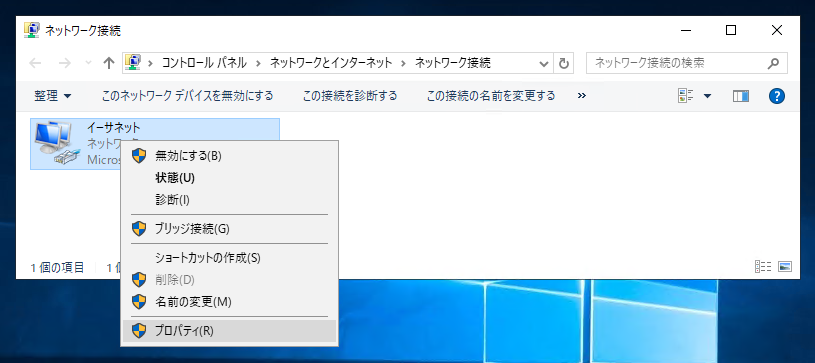Click ネットワーク接続 in the address path
Viewport: 815px width, 363px height.
pyautogui.click(x=453, y=63)
